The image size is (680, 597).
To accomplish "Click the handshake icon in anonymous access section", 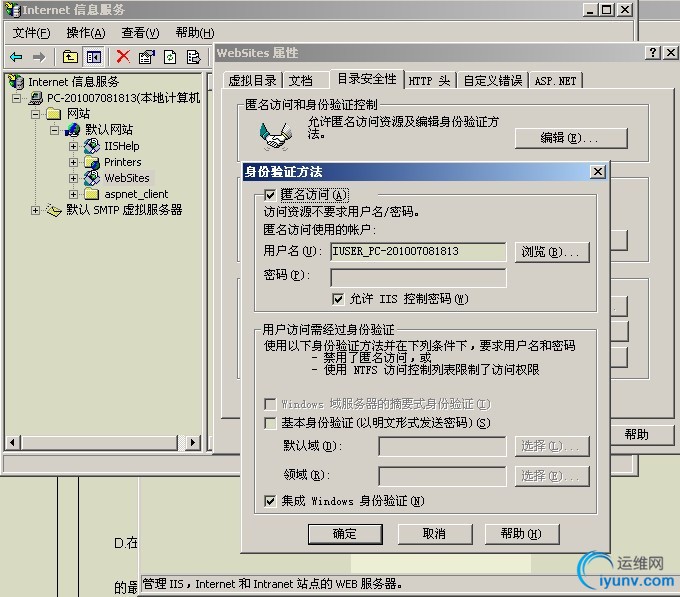I will [x=275, y=136].
